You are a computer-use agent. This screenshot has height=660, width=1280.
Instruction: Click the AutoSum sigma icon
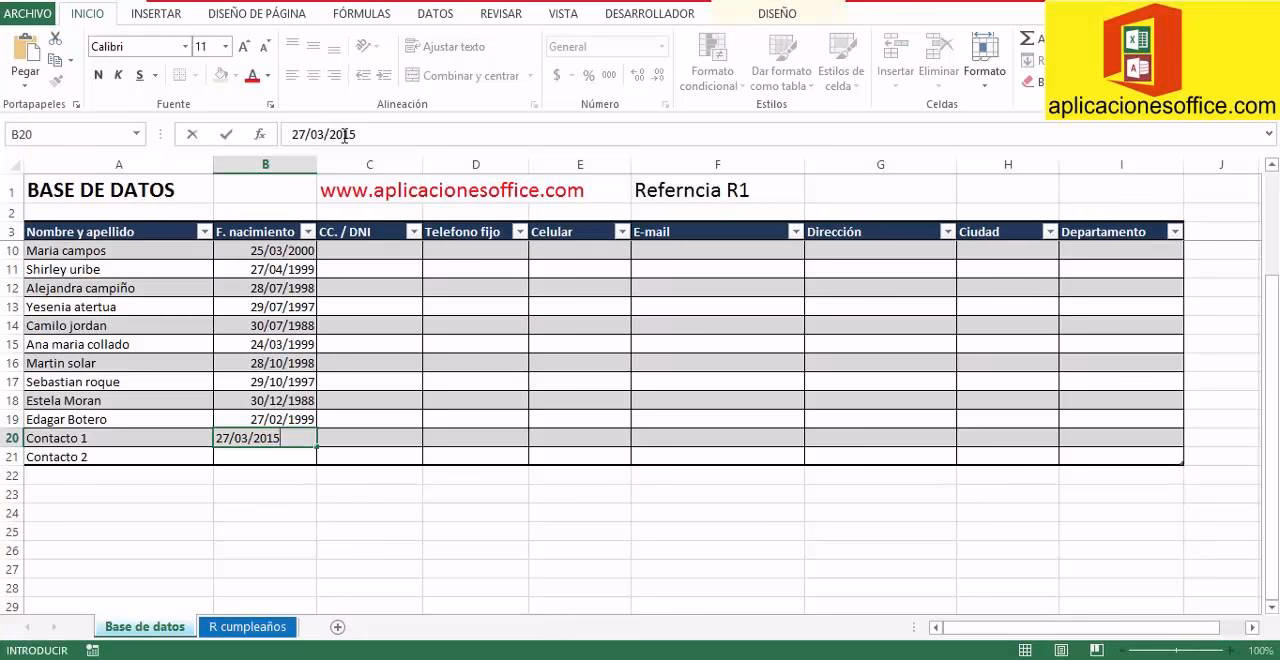1027,38
